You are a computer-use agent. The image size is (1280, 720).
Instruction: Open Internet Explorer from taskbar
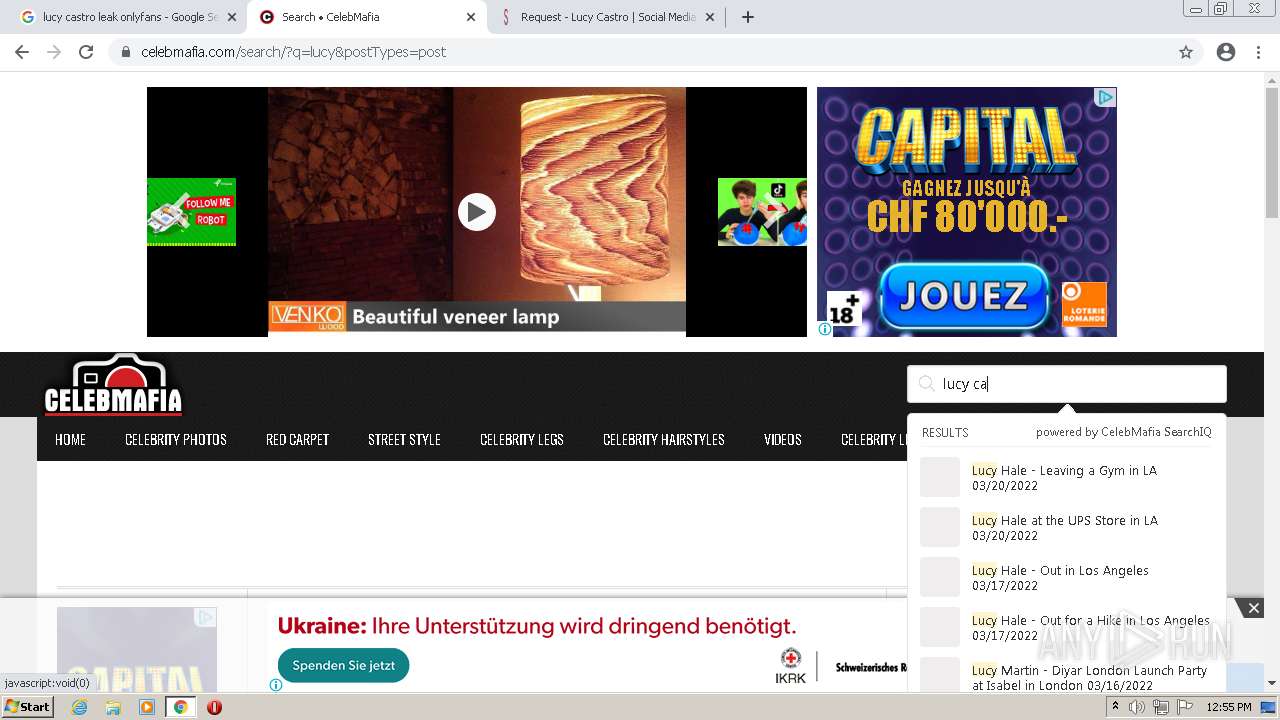79,707
